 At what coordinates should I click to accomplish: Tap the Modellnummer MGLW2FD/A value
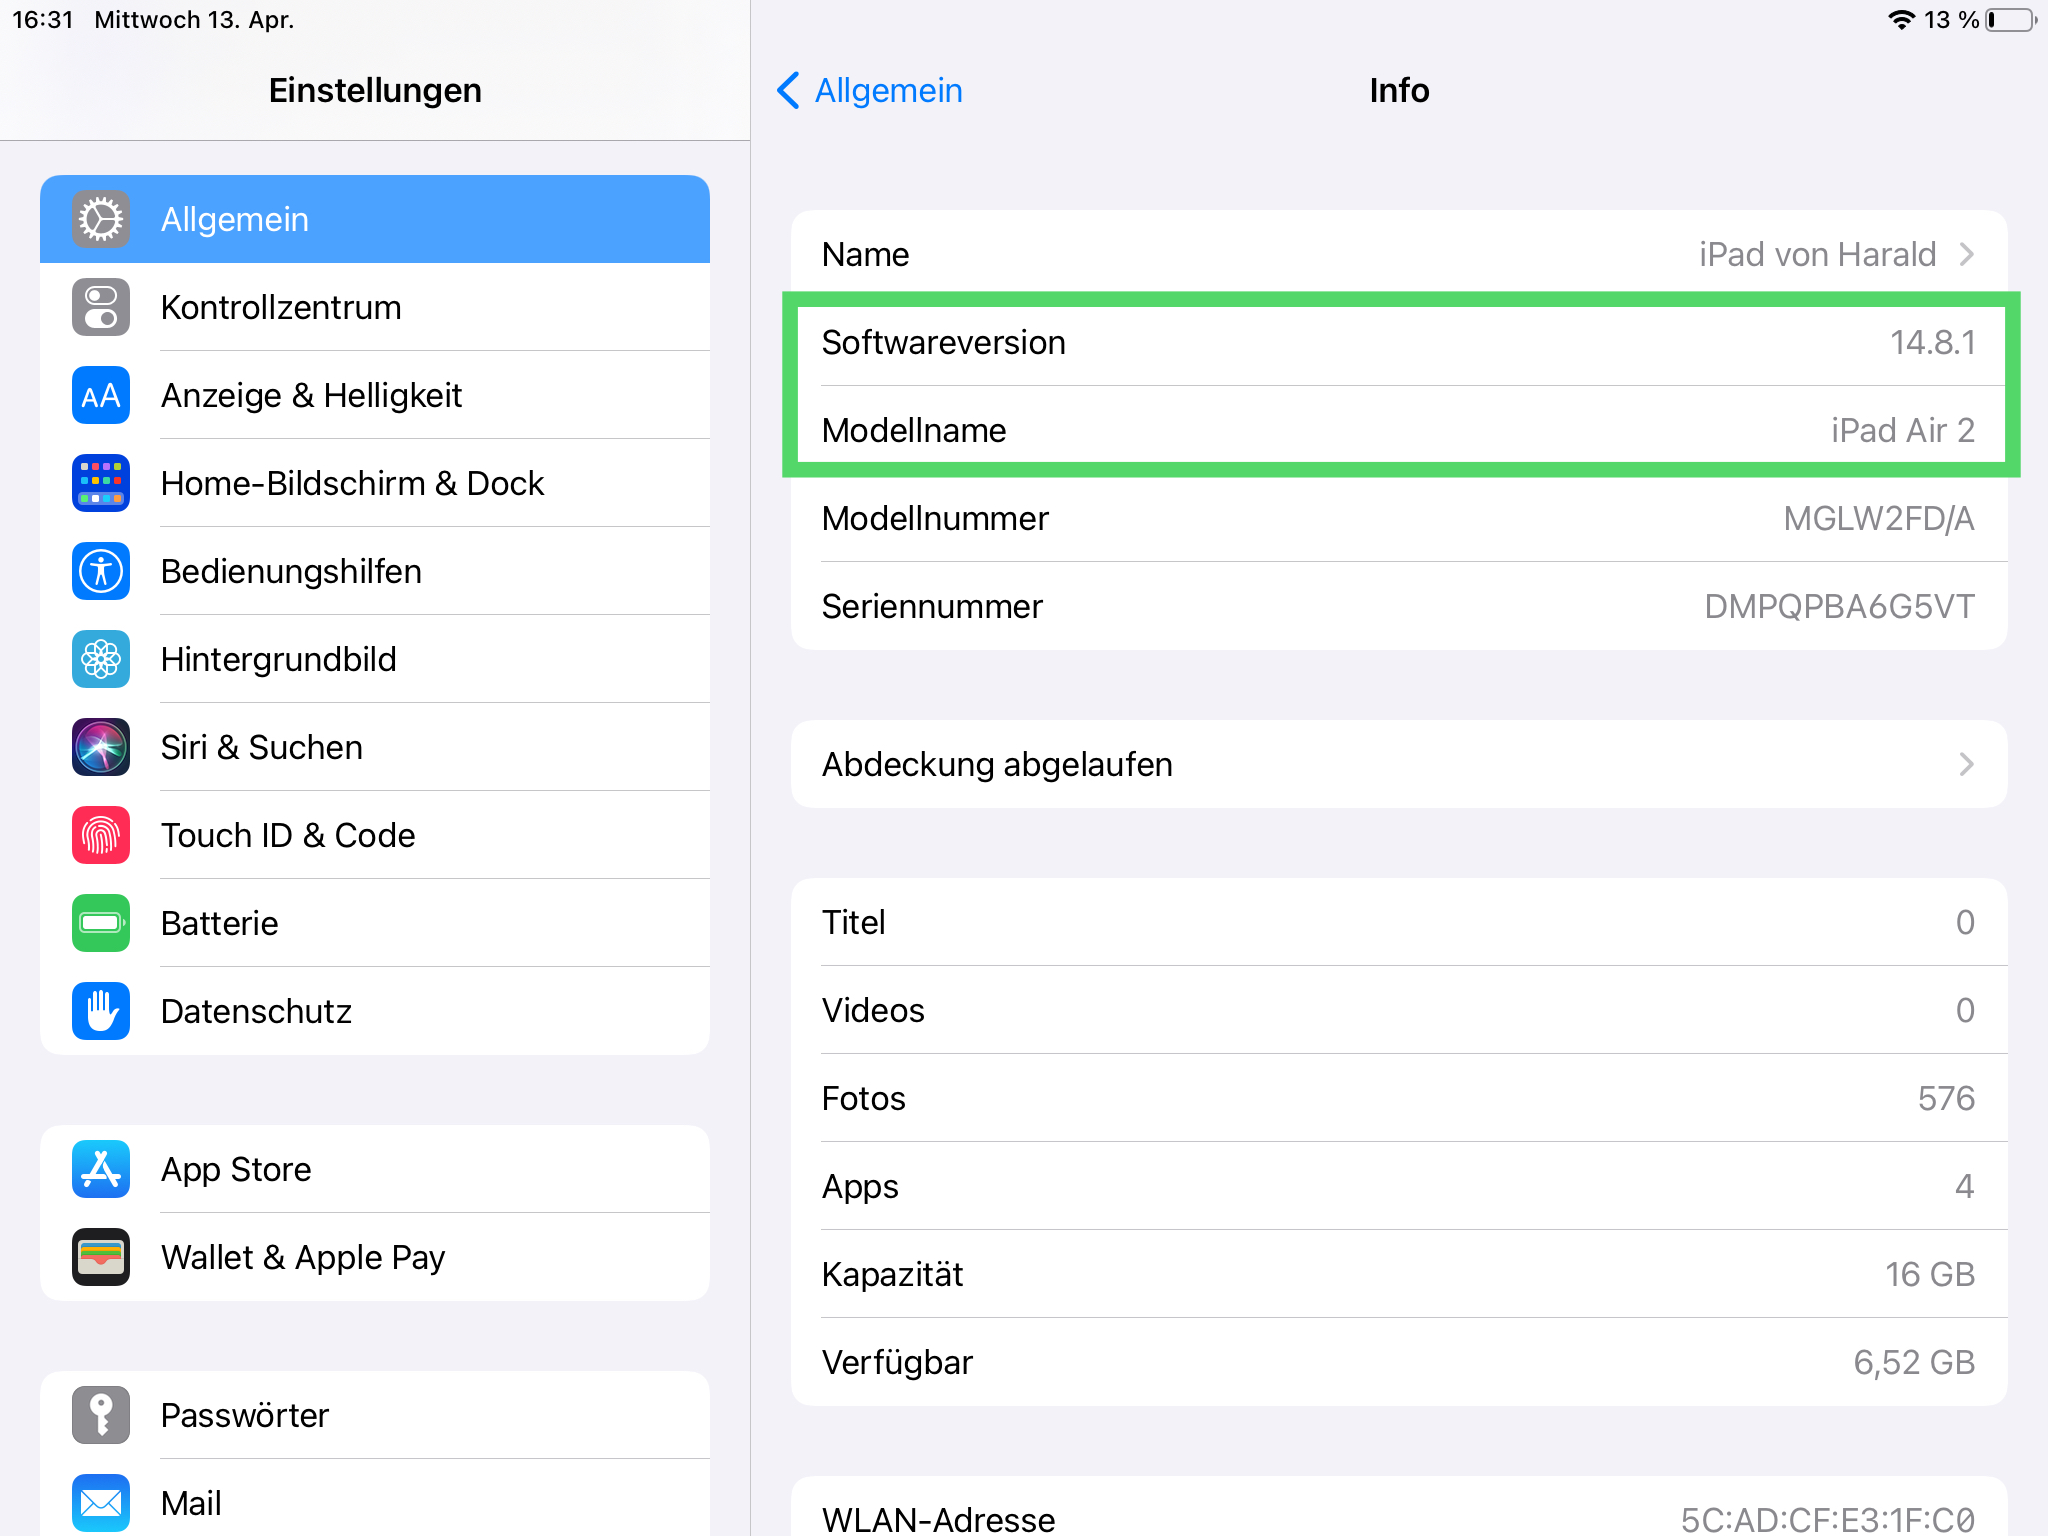pos(1878,518)
